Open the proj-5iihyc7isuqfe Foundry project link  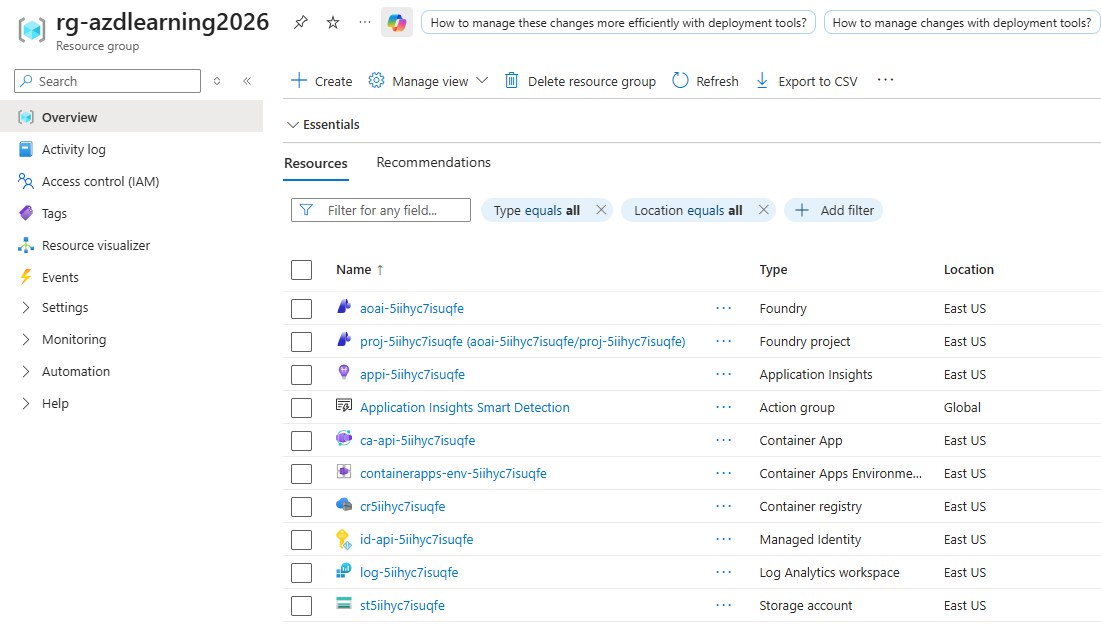pyautogui.click(x=522, y=341)
